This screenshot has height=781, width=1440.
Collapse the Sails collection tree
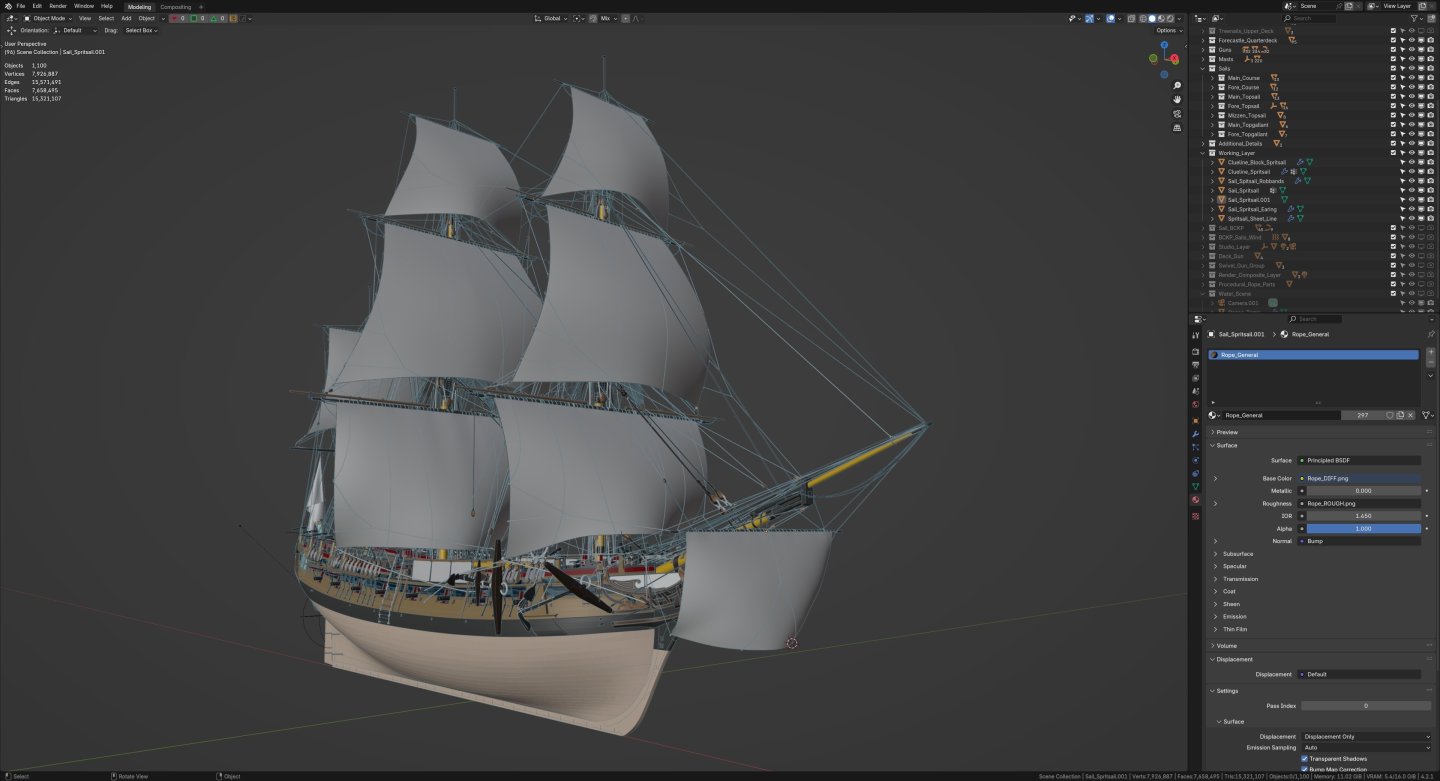pyautogui.click(x=1203, y=69)
